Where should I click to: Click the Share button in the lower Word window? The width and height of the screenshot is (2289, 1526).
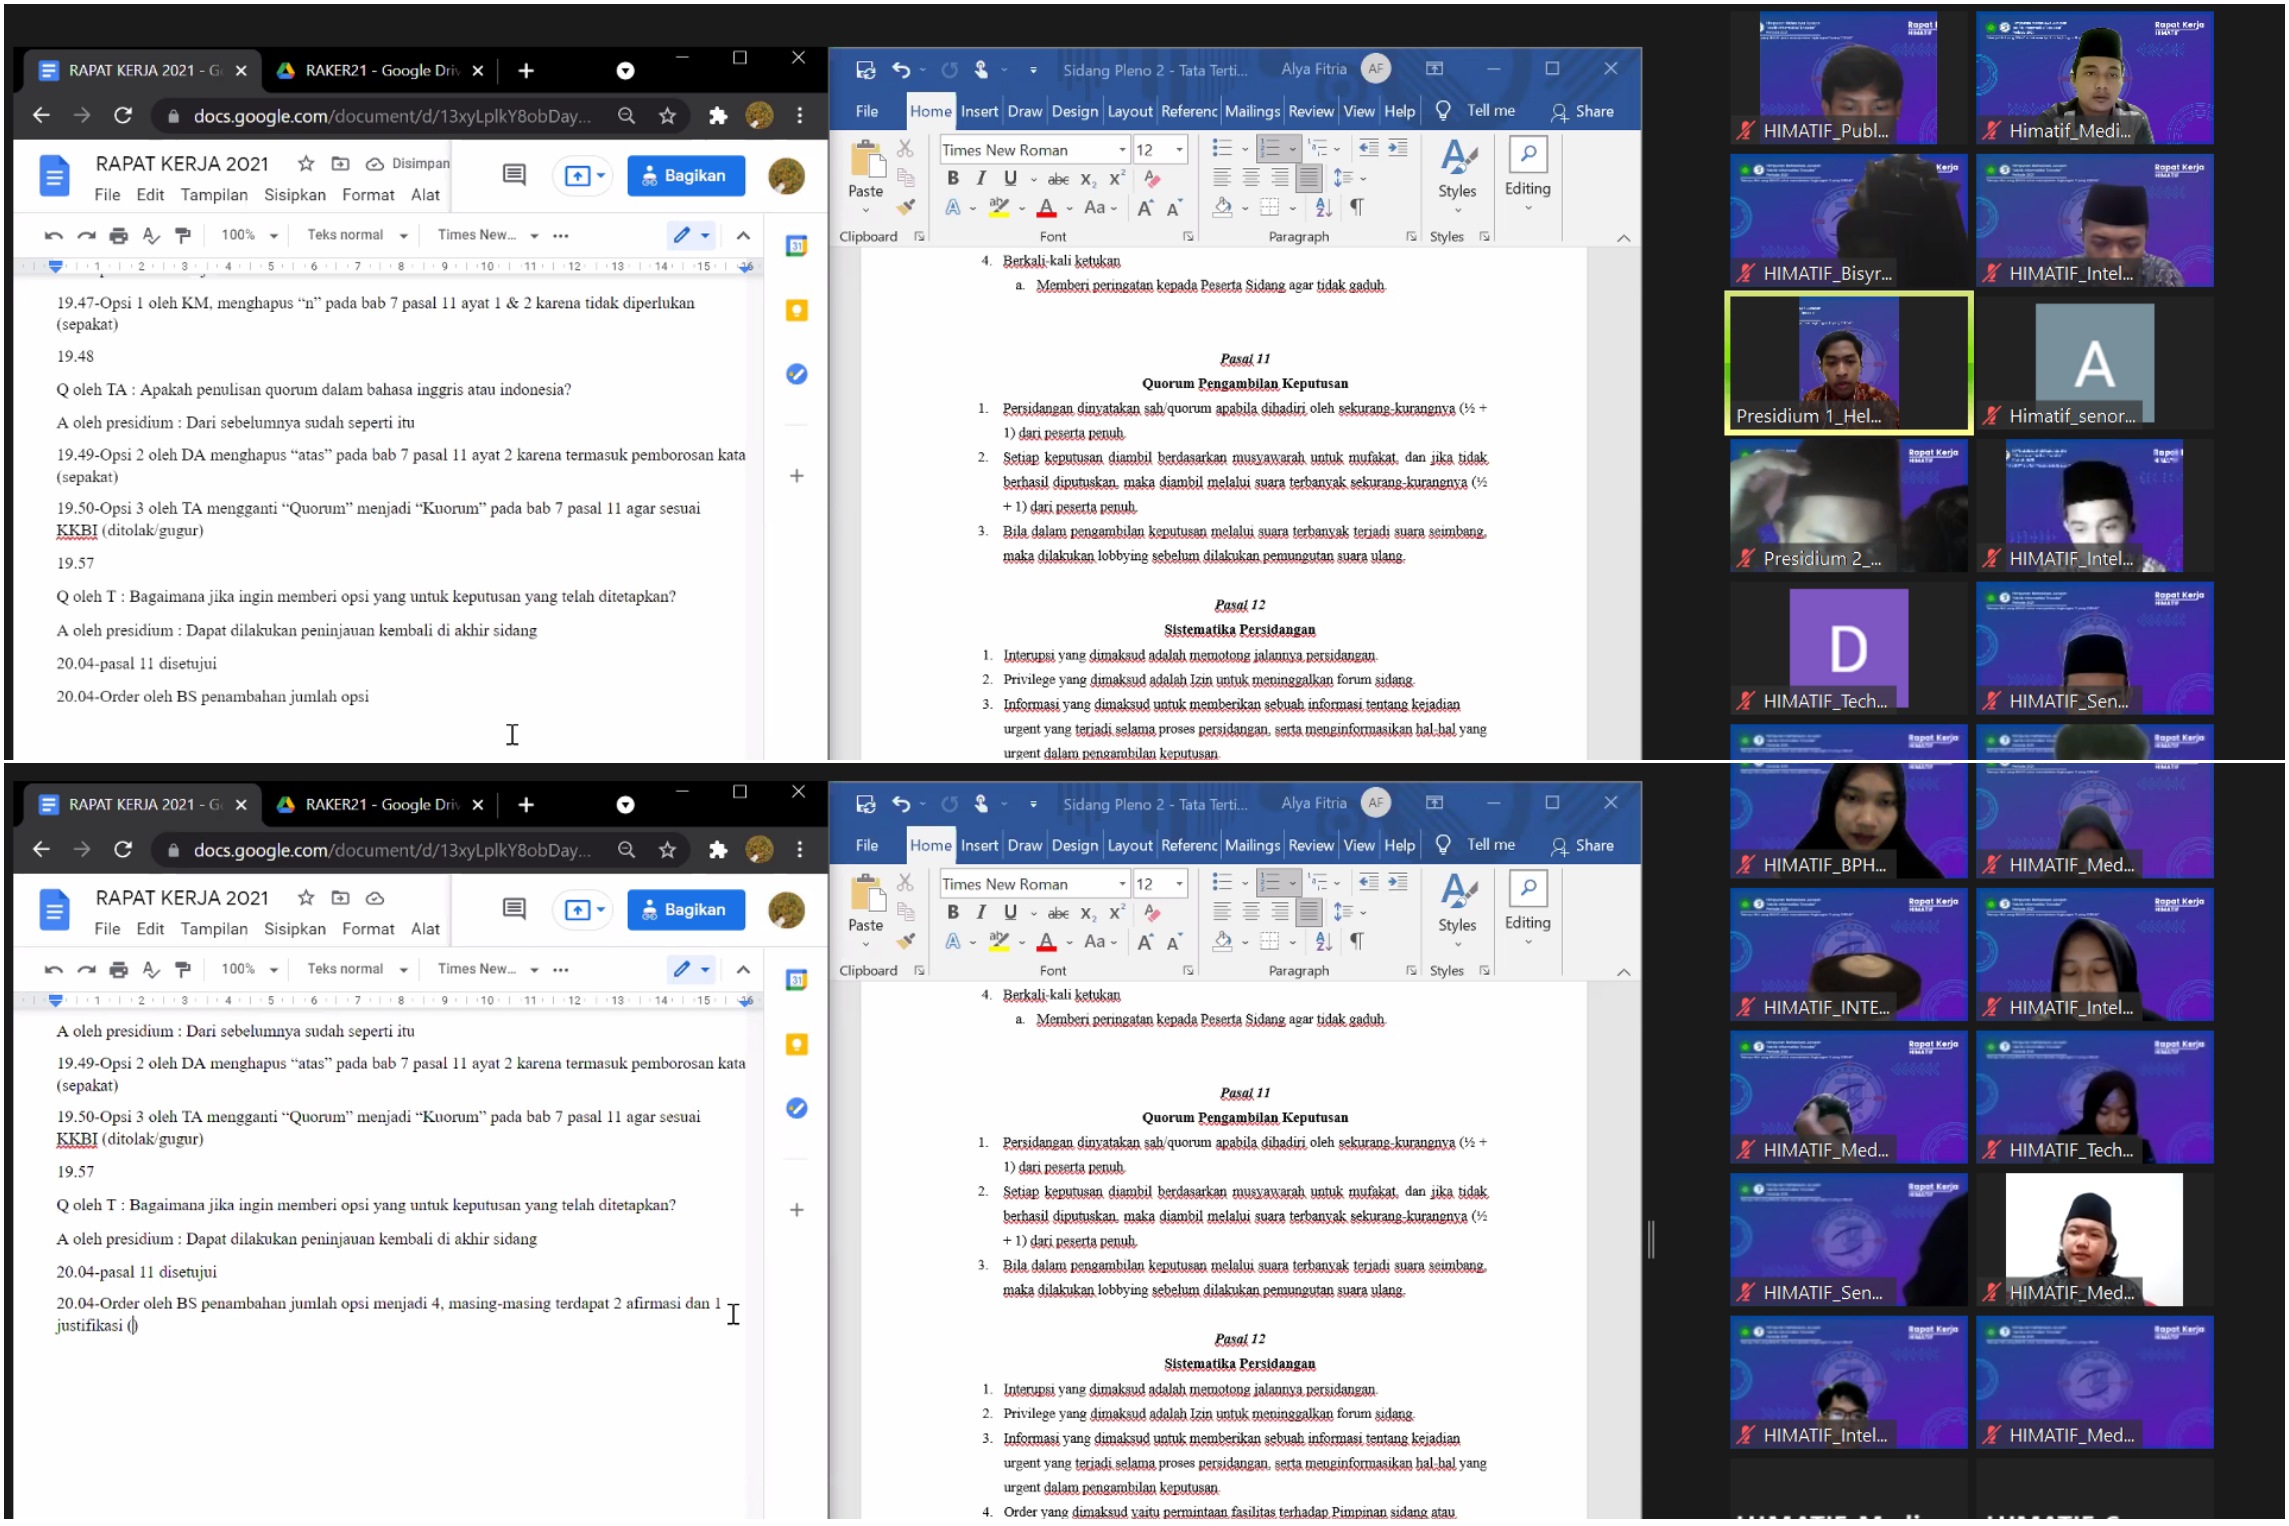pos(1583,846)
